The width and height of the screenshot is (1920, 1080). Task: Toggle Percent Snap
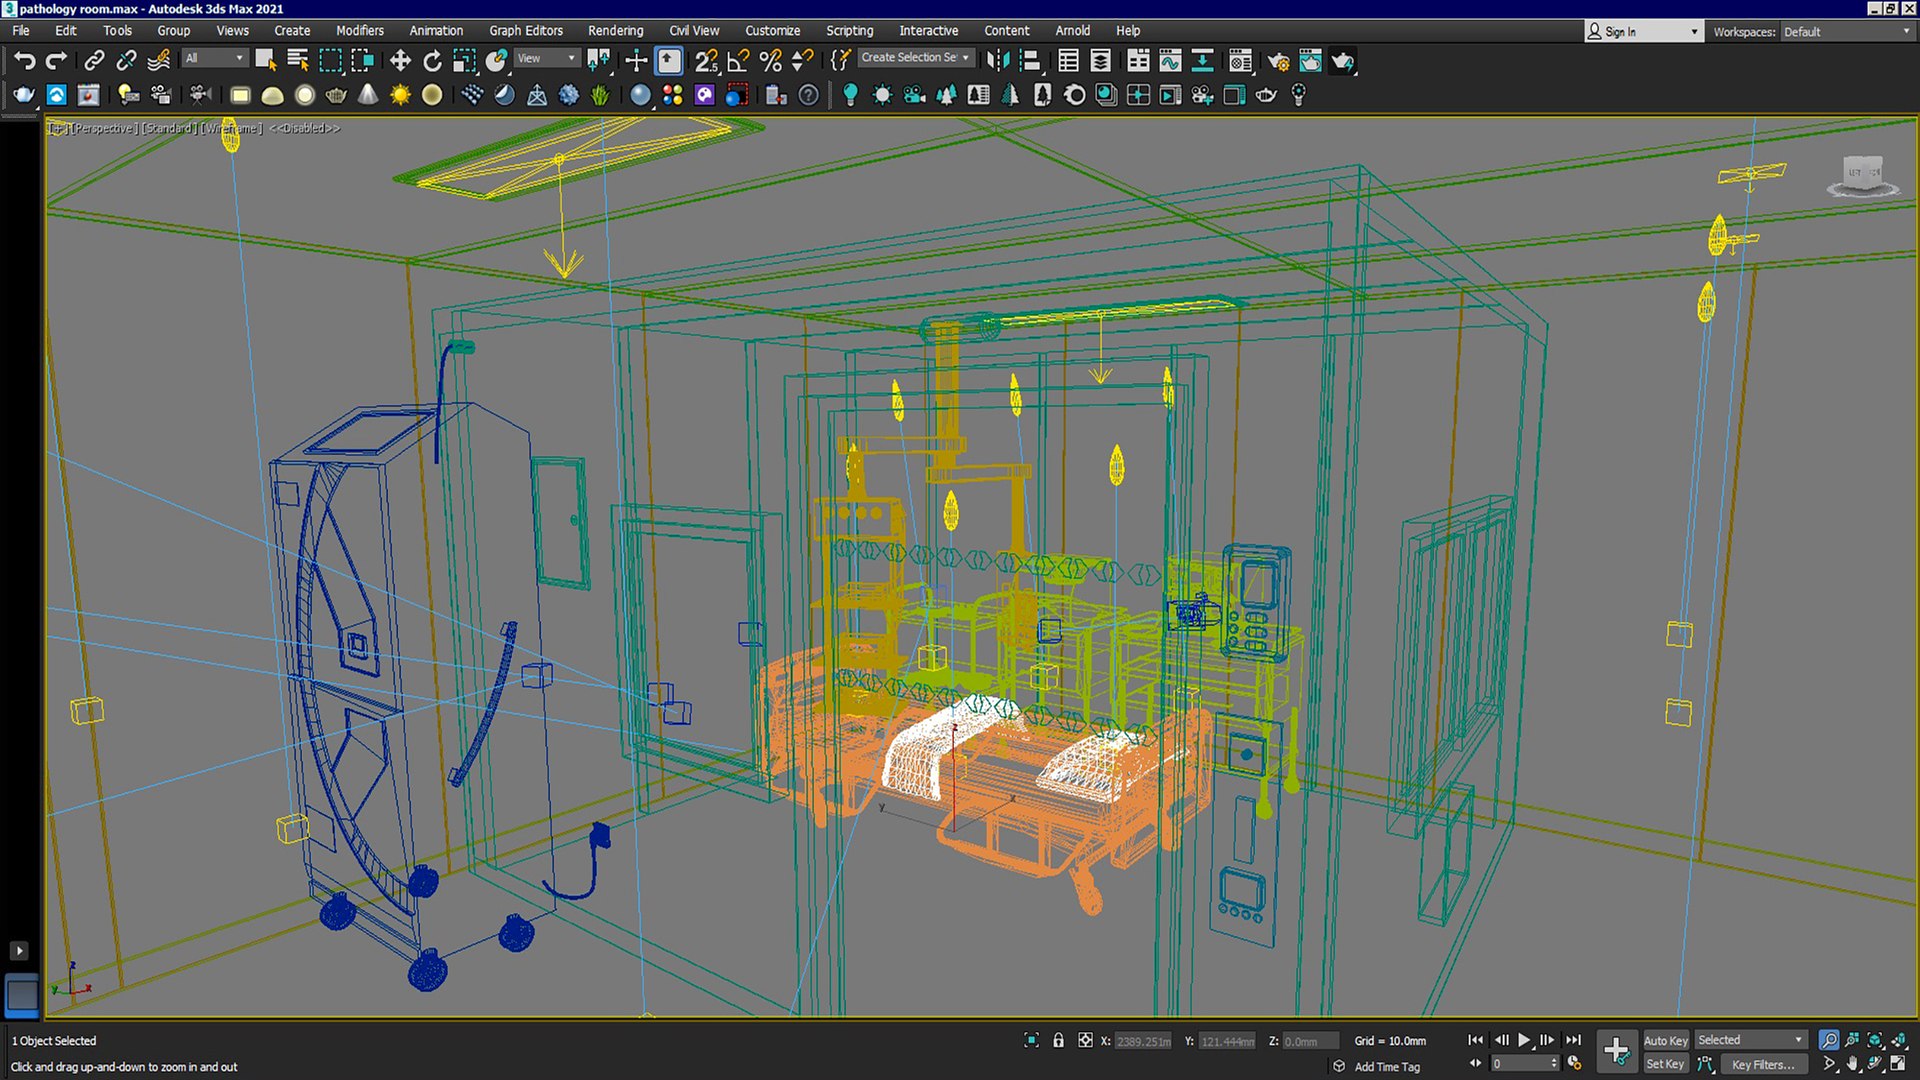[x=770, y=61]
